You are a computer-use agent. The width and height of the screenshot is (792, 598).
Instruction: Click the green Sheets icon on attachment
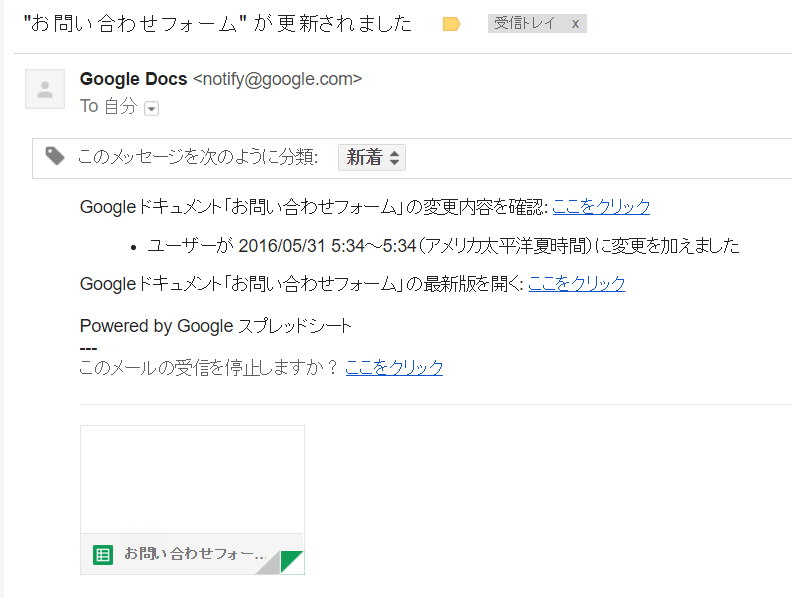click(x=102, y=554)
